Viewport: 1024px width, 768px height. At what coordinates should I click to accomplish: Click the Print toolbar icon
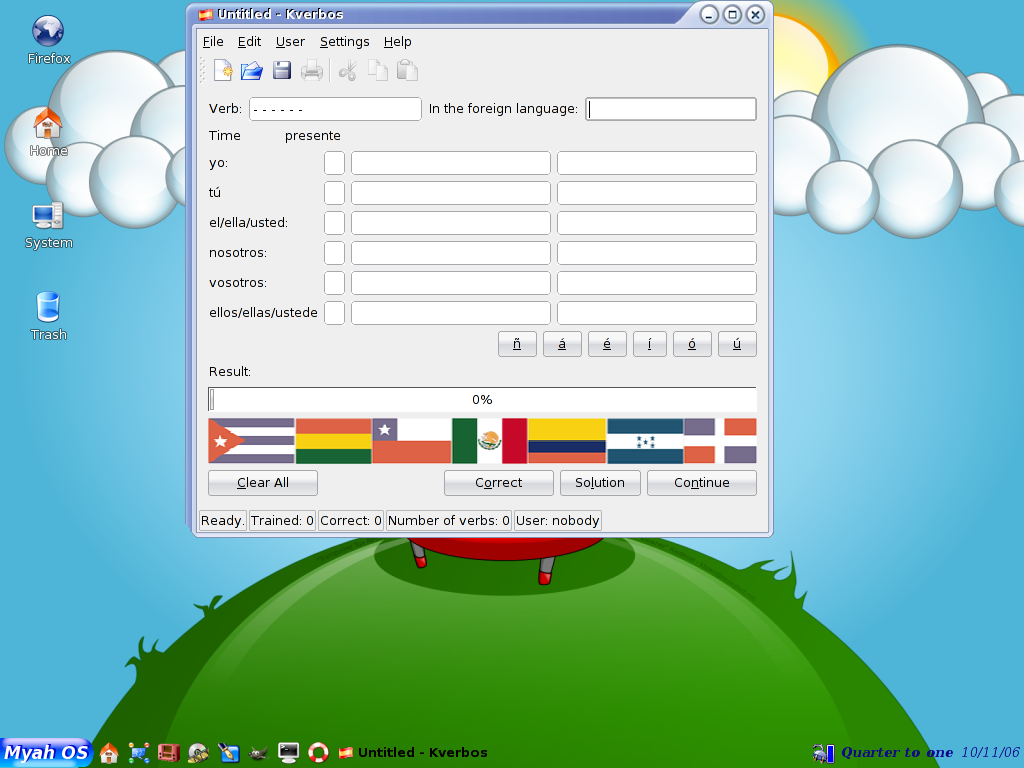[312, 71]
